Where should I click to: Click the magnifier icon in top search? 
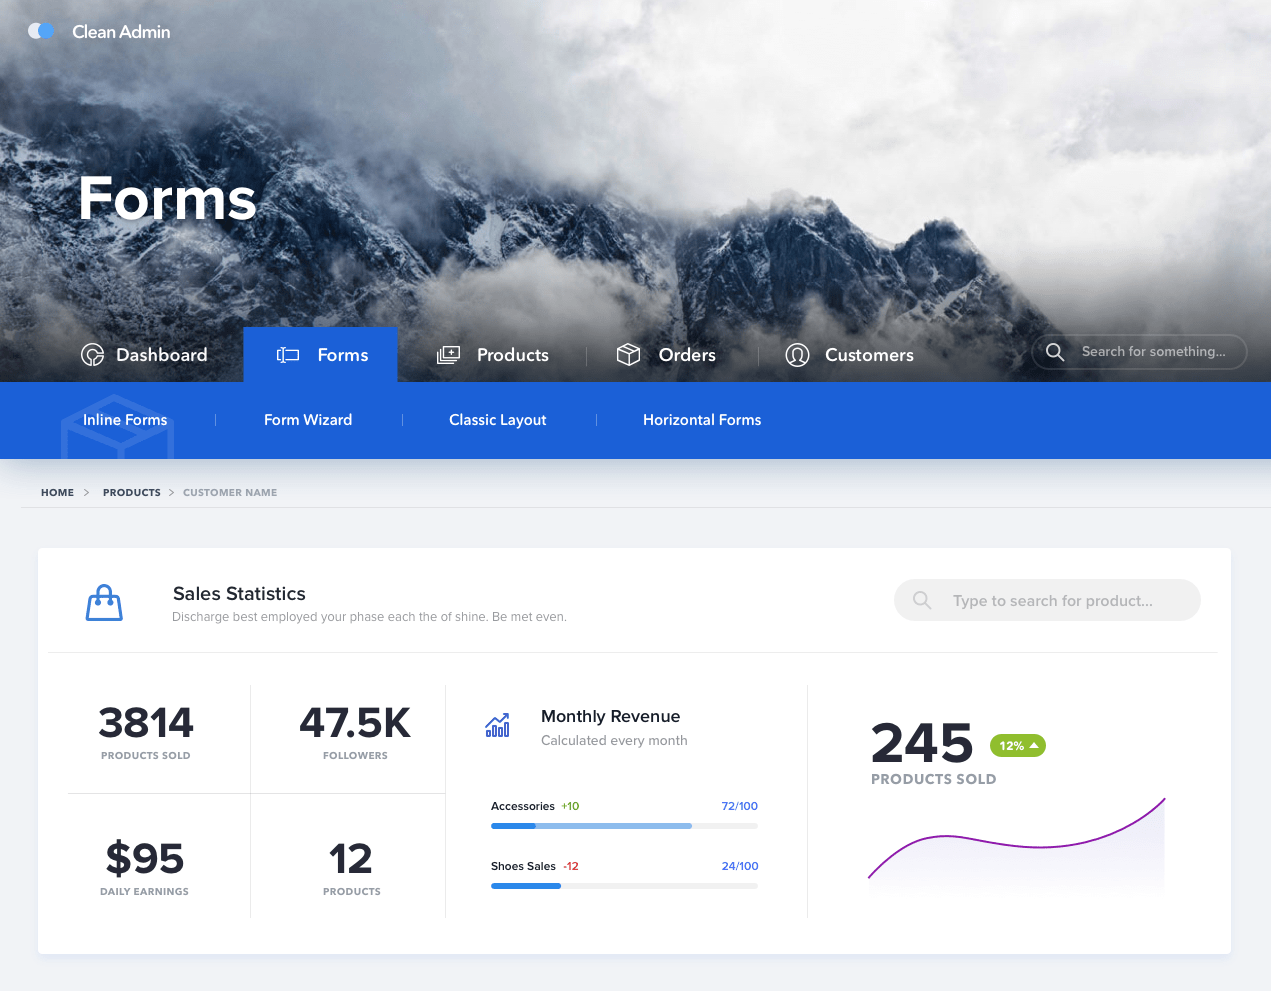pyautogui.click(x=1055, y=352)
